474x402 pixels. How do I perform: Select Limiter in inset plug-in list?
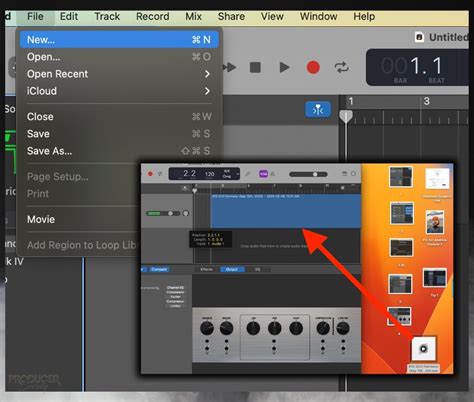(175, 306)
